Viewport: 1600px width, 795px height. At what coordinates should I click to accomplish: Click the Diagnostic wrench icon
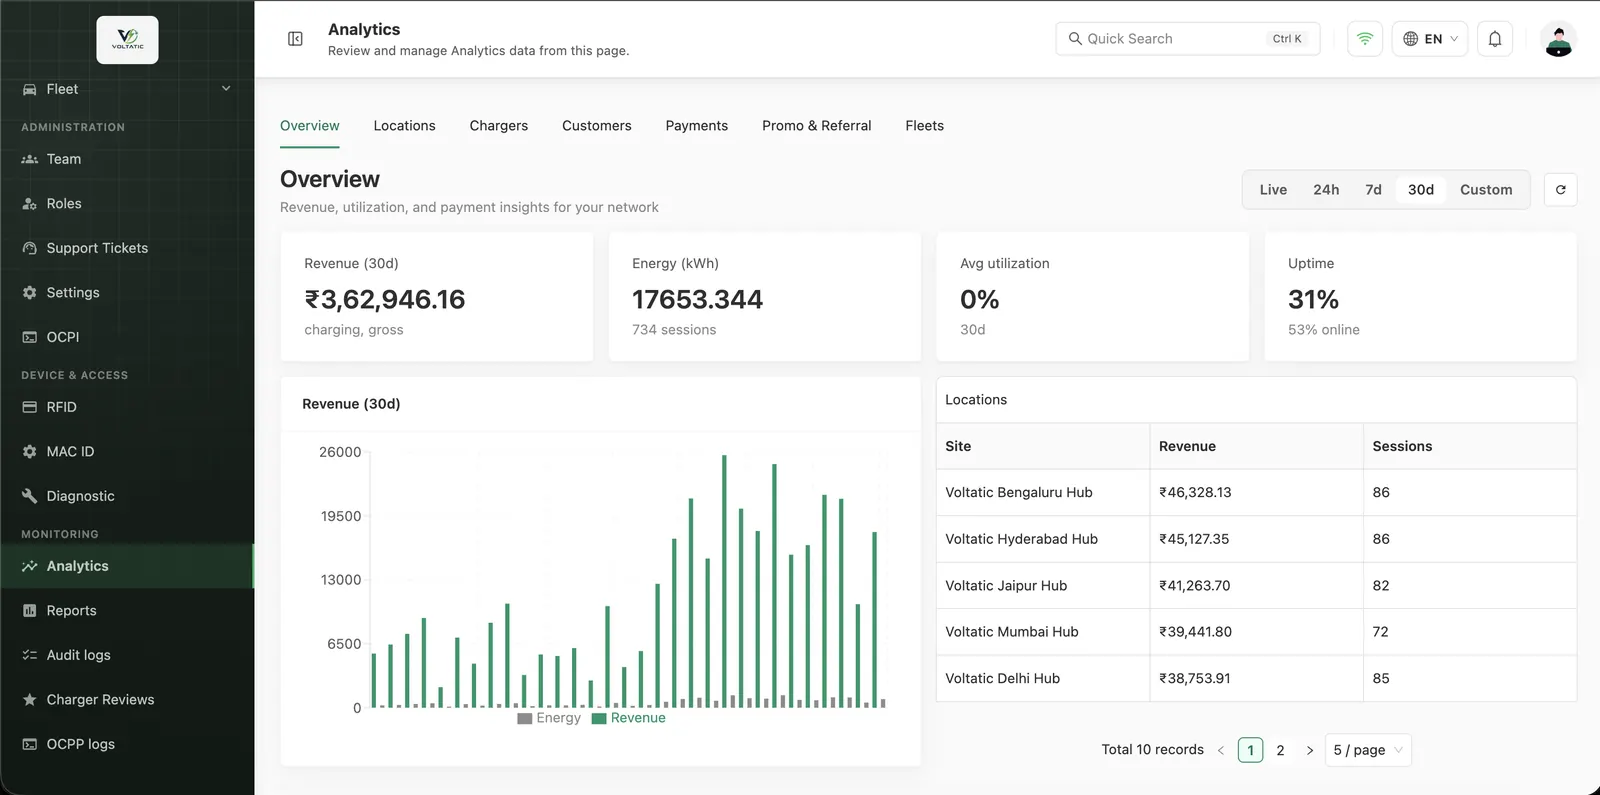click(30, 496)
